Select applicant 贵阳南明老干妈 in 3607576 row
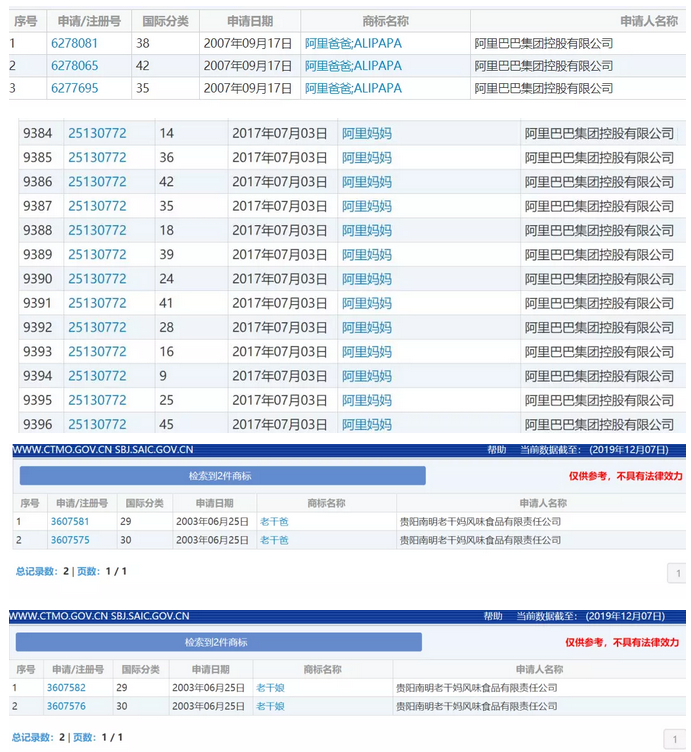691x752 pixels. click(x=477, y=706)
